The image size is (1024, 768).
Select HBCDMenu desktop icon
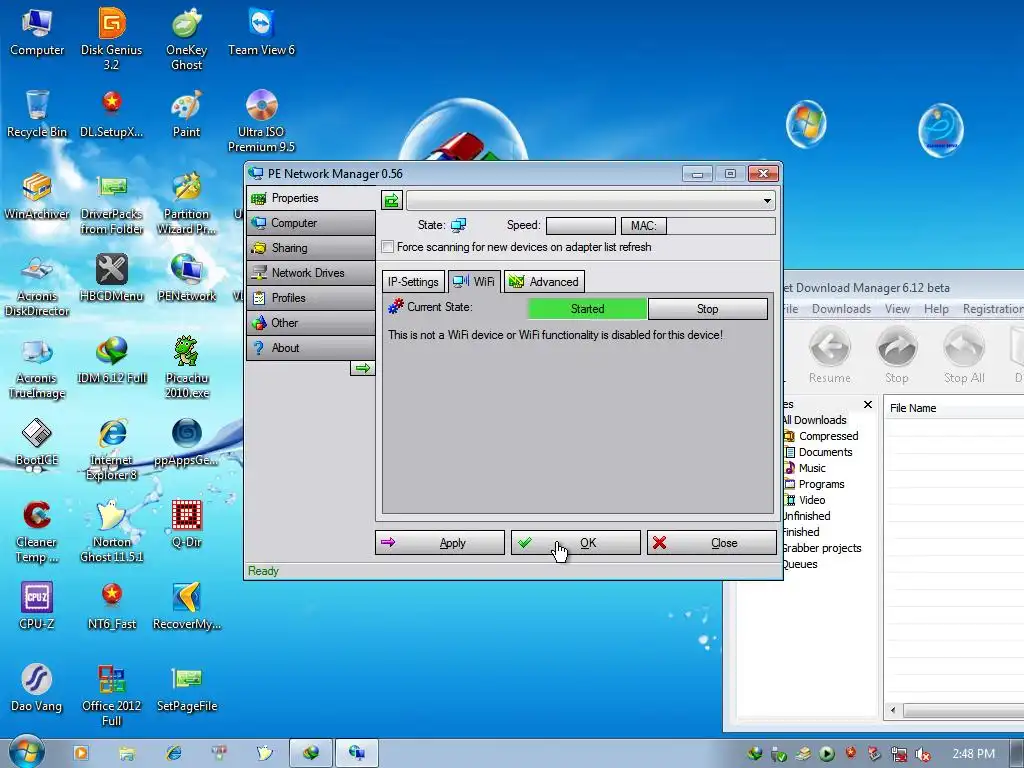pos(112,278)
